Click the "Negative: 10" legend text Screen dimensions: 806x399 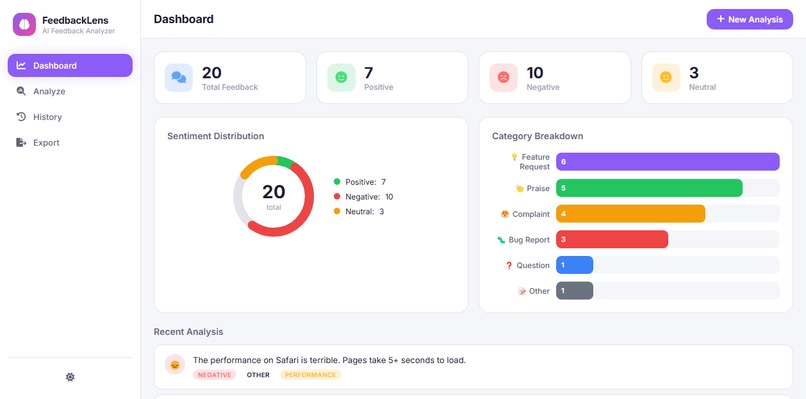pyautogui.click(x=369, y=196)
